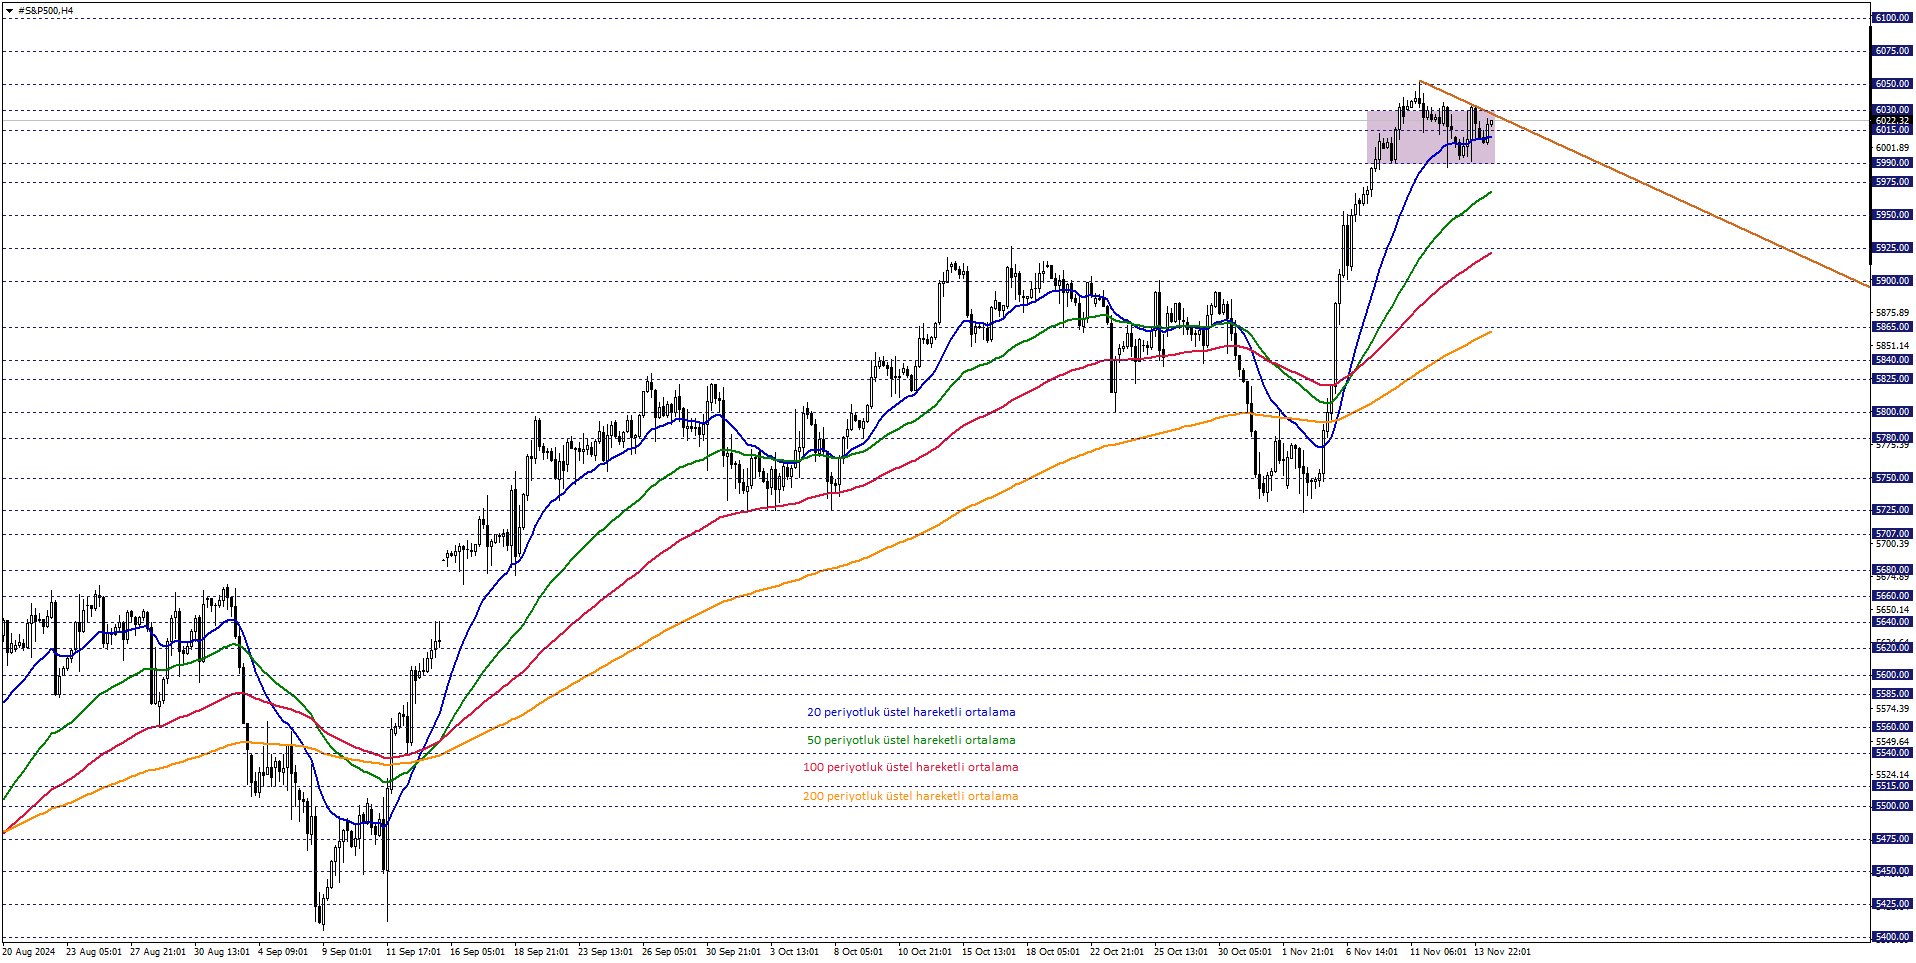1916x963 pixels.
Task: Click the 26 Sep 05:01 date label
Action: click(x=669, y=952)
